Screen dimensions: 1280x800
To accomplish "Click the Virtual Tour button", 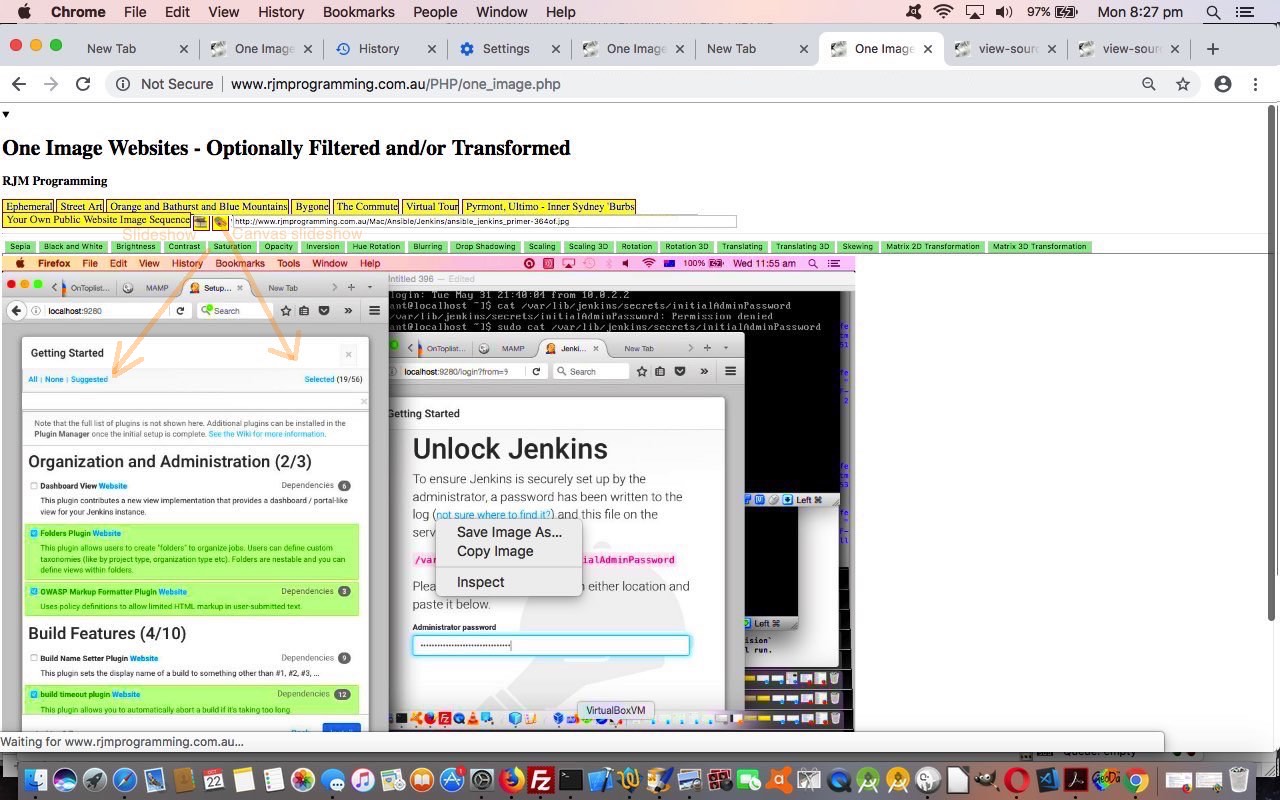I will [432, 206].
